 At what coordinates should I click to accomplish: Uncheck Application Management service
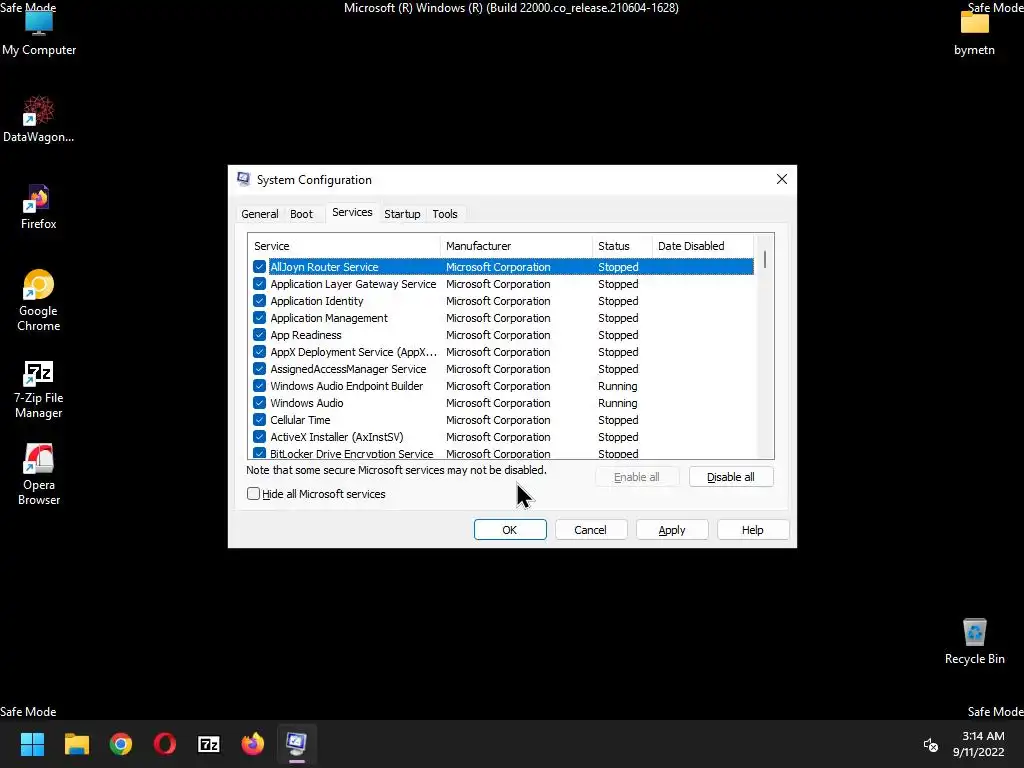point(259,317)
